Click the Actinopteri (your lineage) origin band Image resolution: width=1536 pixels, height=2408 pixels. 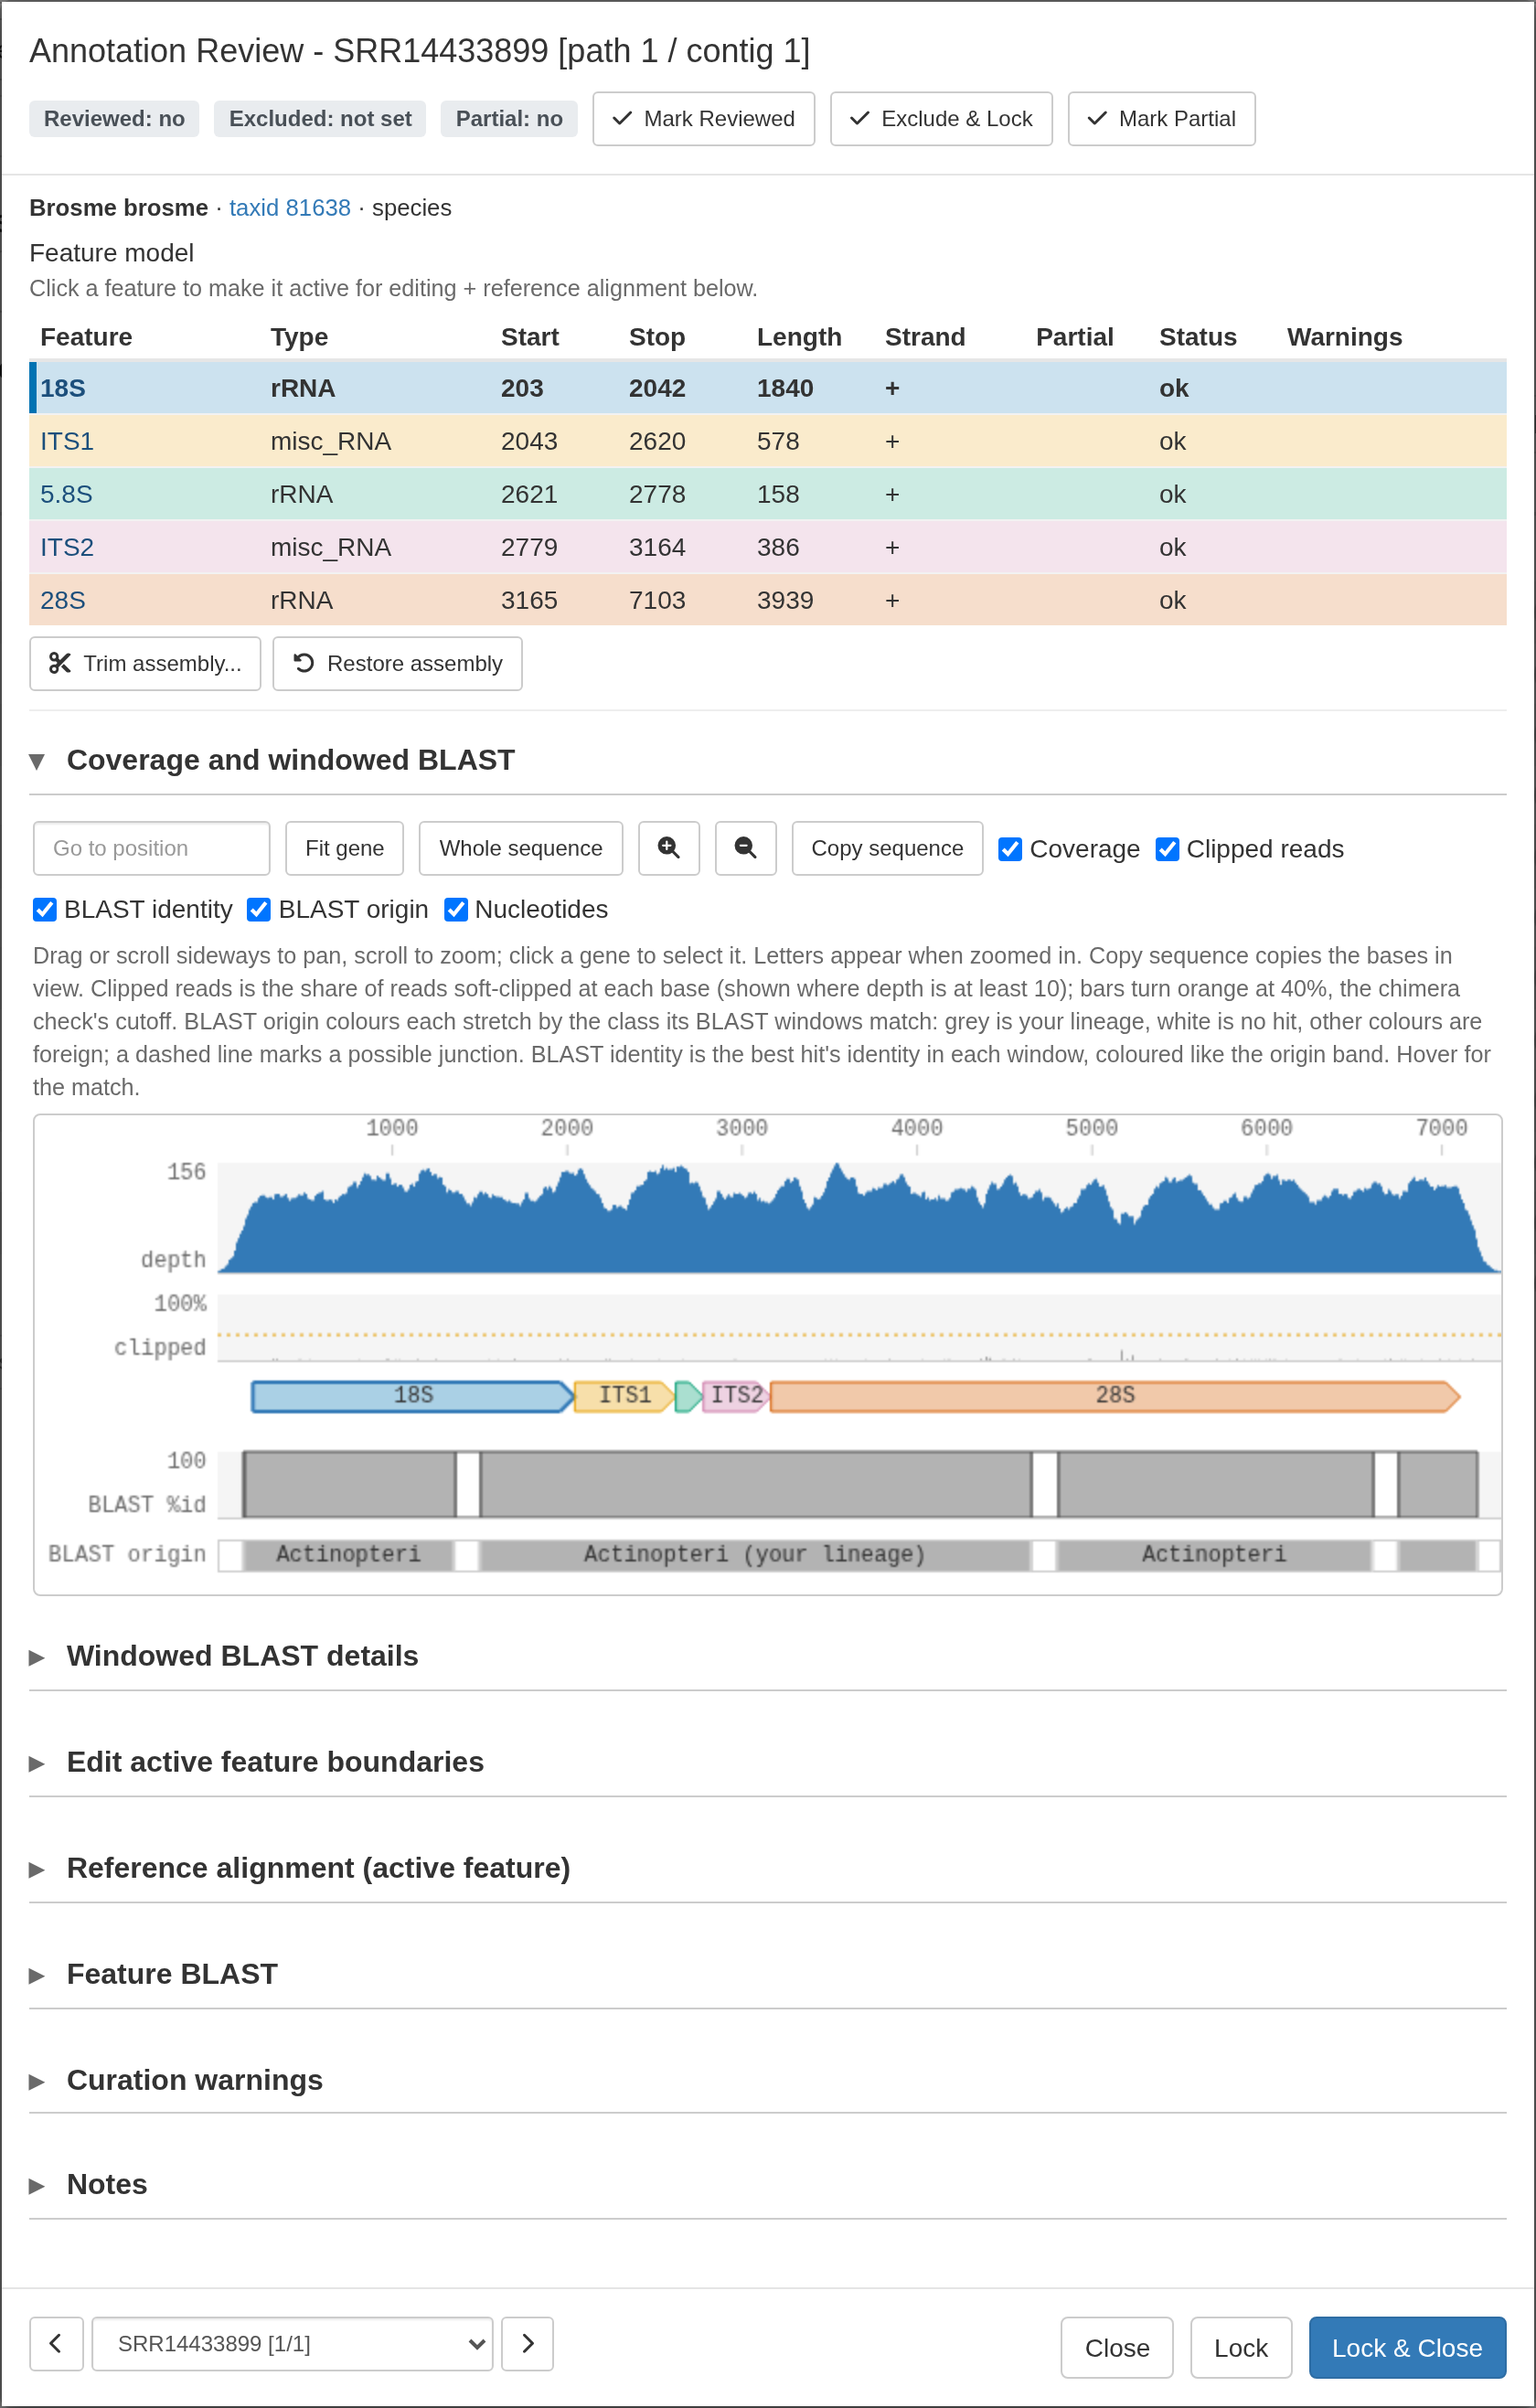click(755, 1555)
